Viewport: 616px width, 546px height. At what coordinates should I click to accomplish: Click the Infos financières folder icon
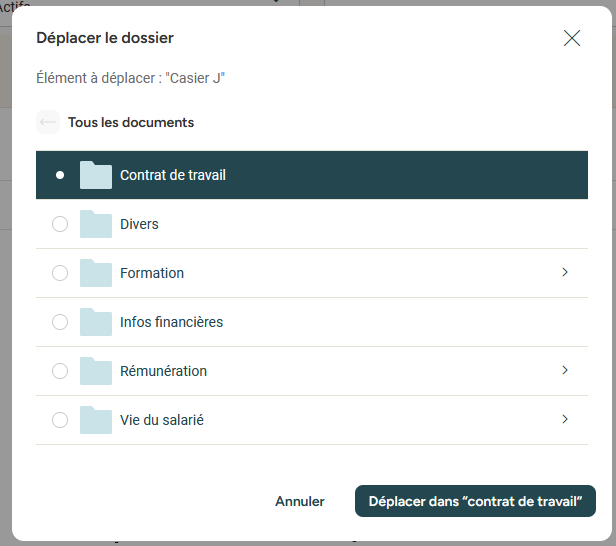[96, 322]
